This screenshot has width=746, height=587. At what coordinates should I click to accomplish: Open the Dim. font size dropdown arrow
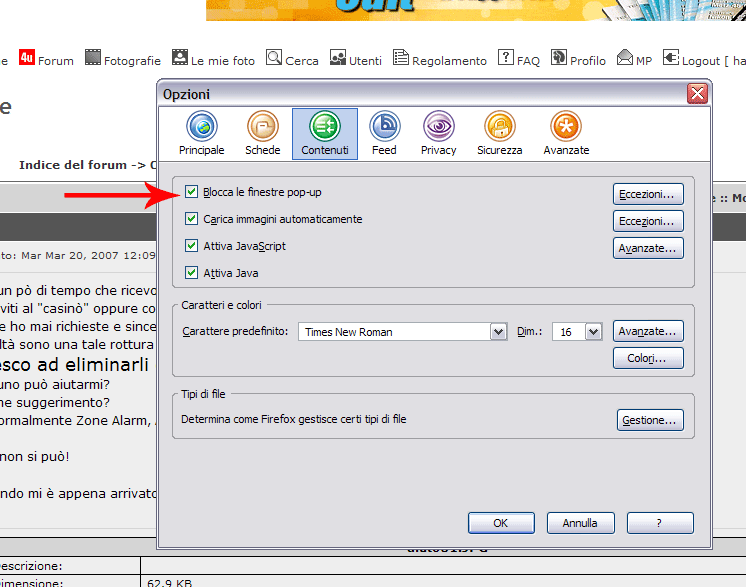pos(593,332)
